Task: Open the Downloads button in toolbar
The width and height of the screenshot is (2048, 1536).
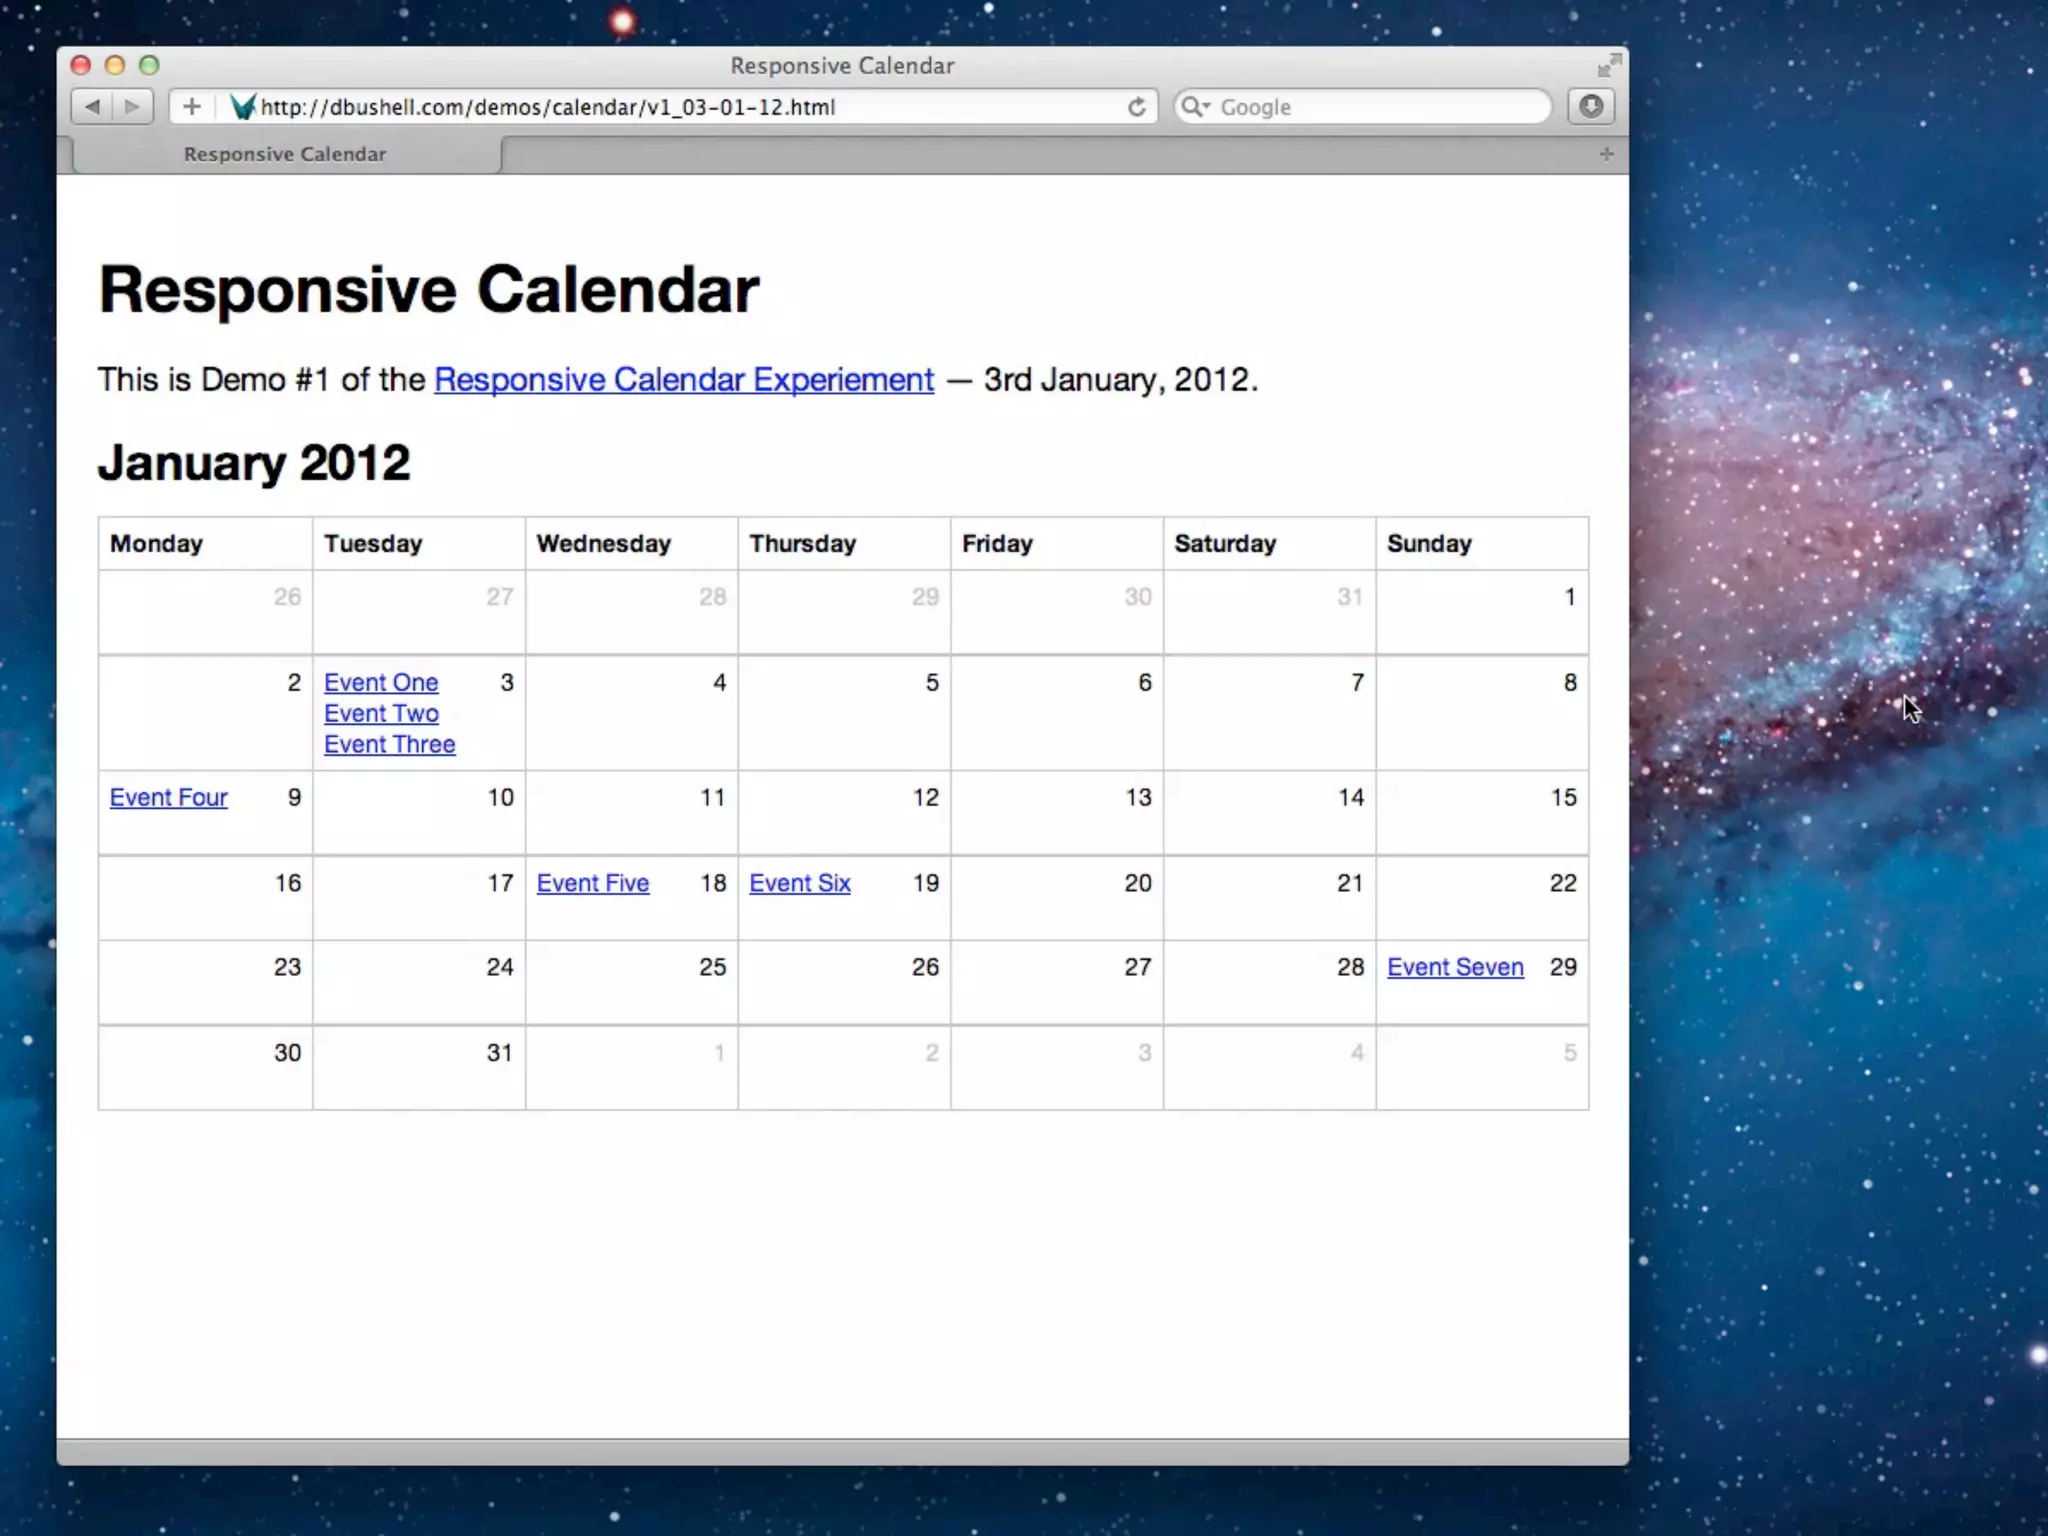Action: point(1591,107)
